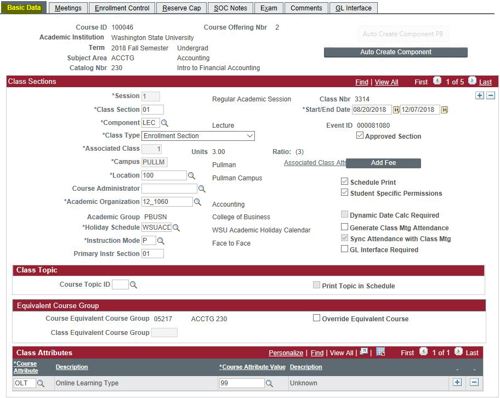Click Personalize in Class Attributes
Viewport: 500px width, 398px height.
[x=286, y=353]
